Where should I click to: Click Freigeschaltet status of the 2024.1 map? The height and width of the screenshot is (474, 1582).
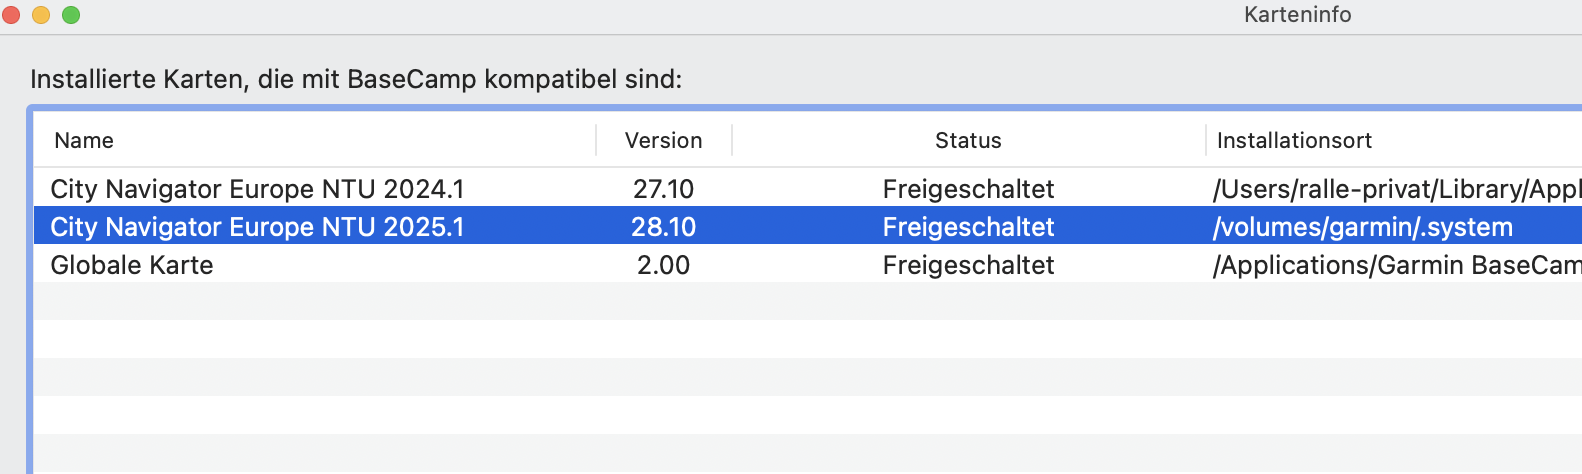968,189
